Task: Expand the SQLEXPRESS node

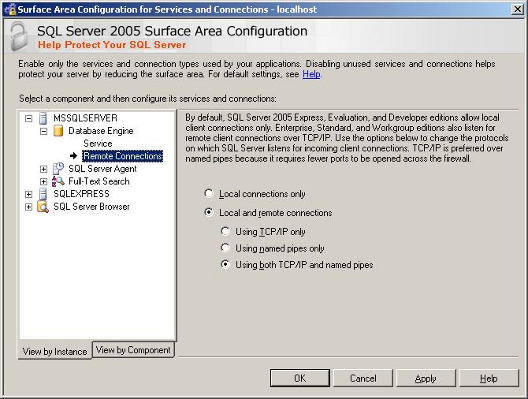Action: coord(29,194)
